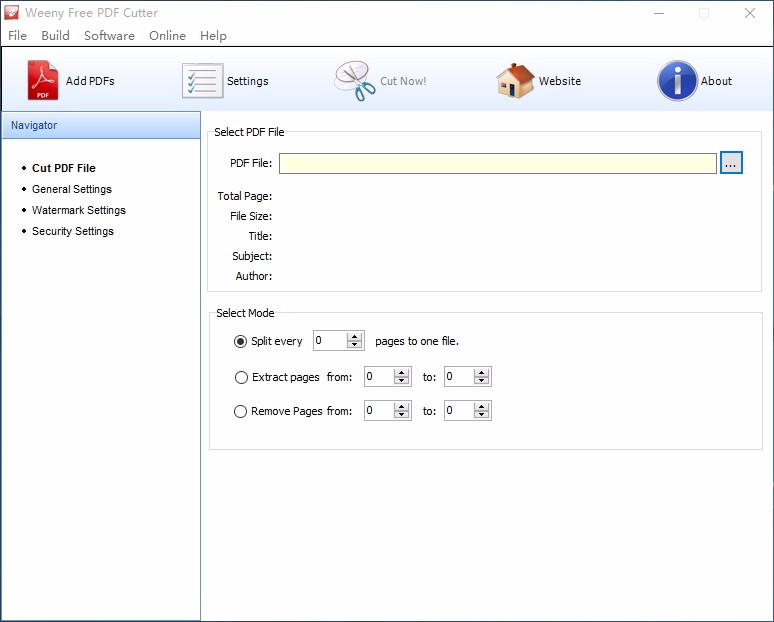
Task: Open the Build menu
Action: click(55, 36)
